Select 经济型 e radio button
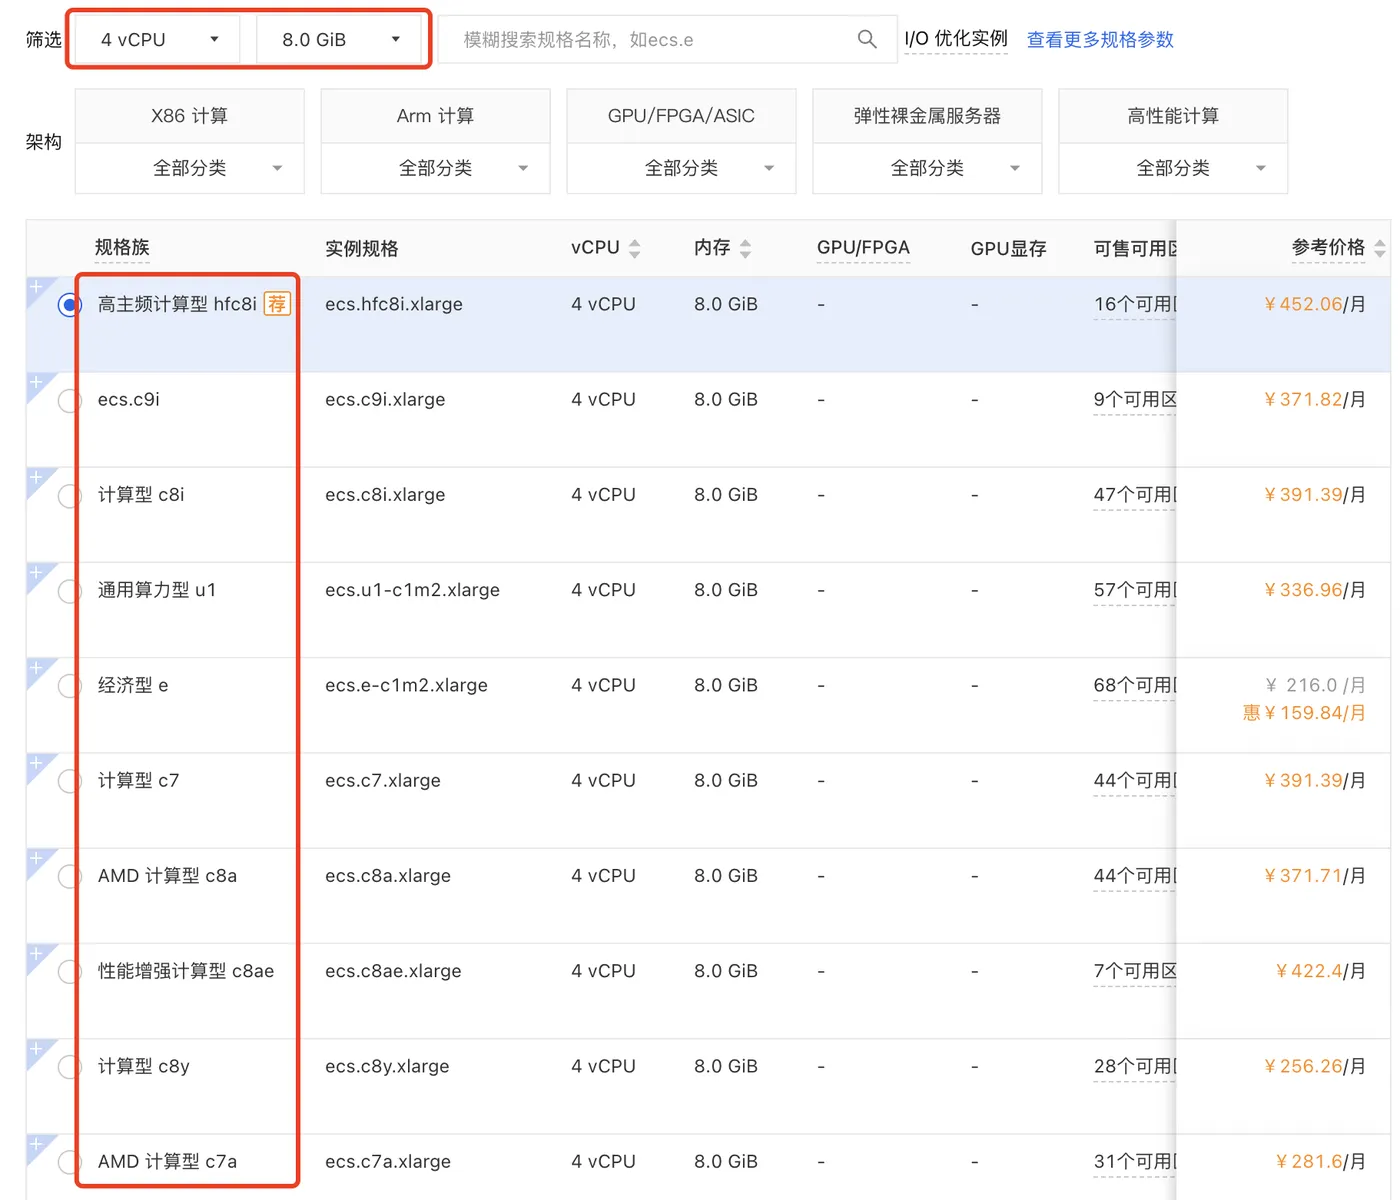 69,686
